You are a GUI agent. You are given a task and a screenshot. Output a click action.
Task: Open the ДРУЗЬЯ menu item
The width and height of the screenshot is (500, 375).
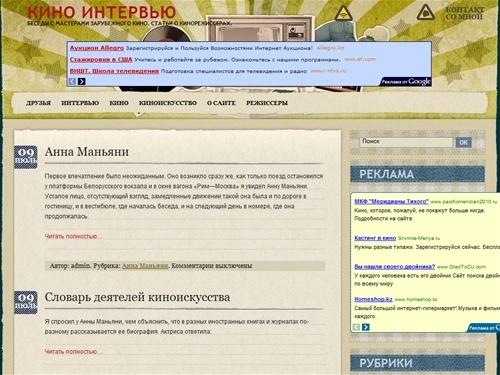pos(38,103)
